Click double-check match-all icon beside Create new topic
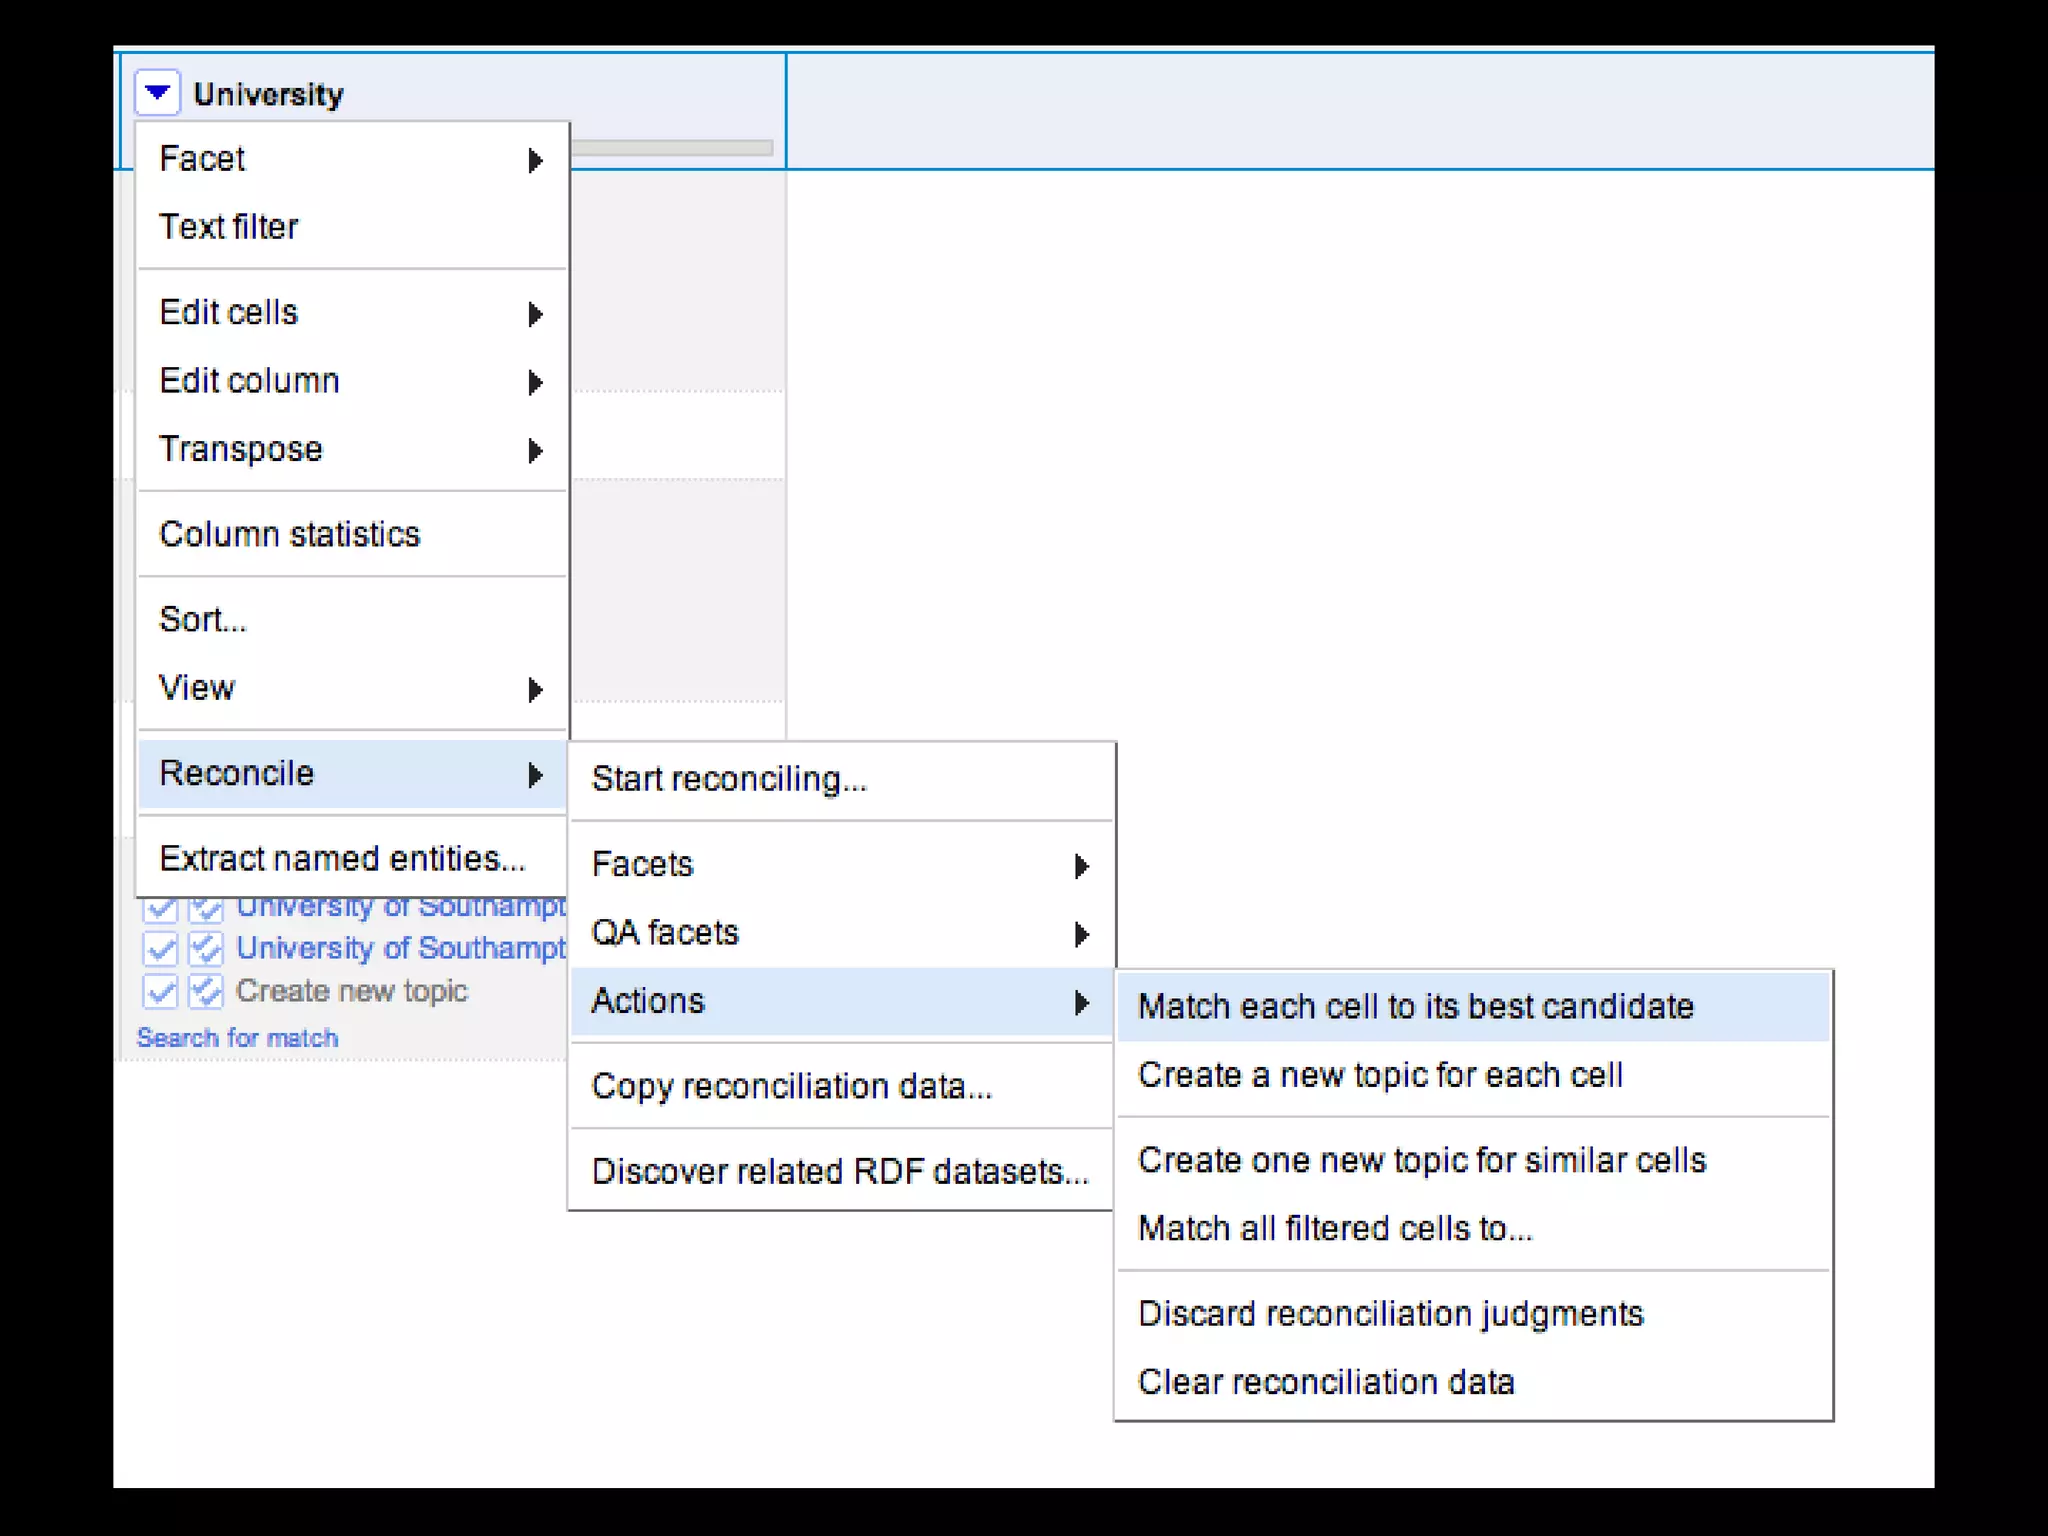The width and height of the screenshot is (2048, 1536). pos(206,991)
